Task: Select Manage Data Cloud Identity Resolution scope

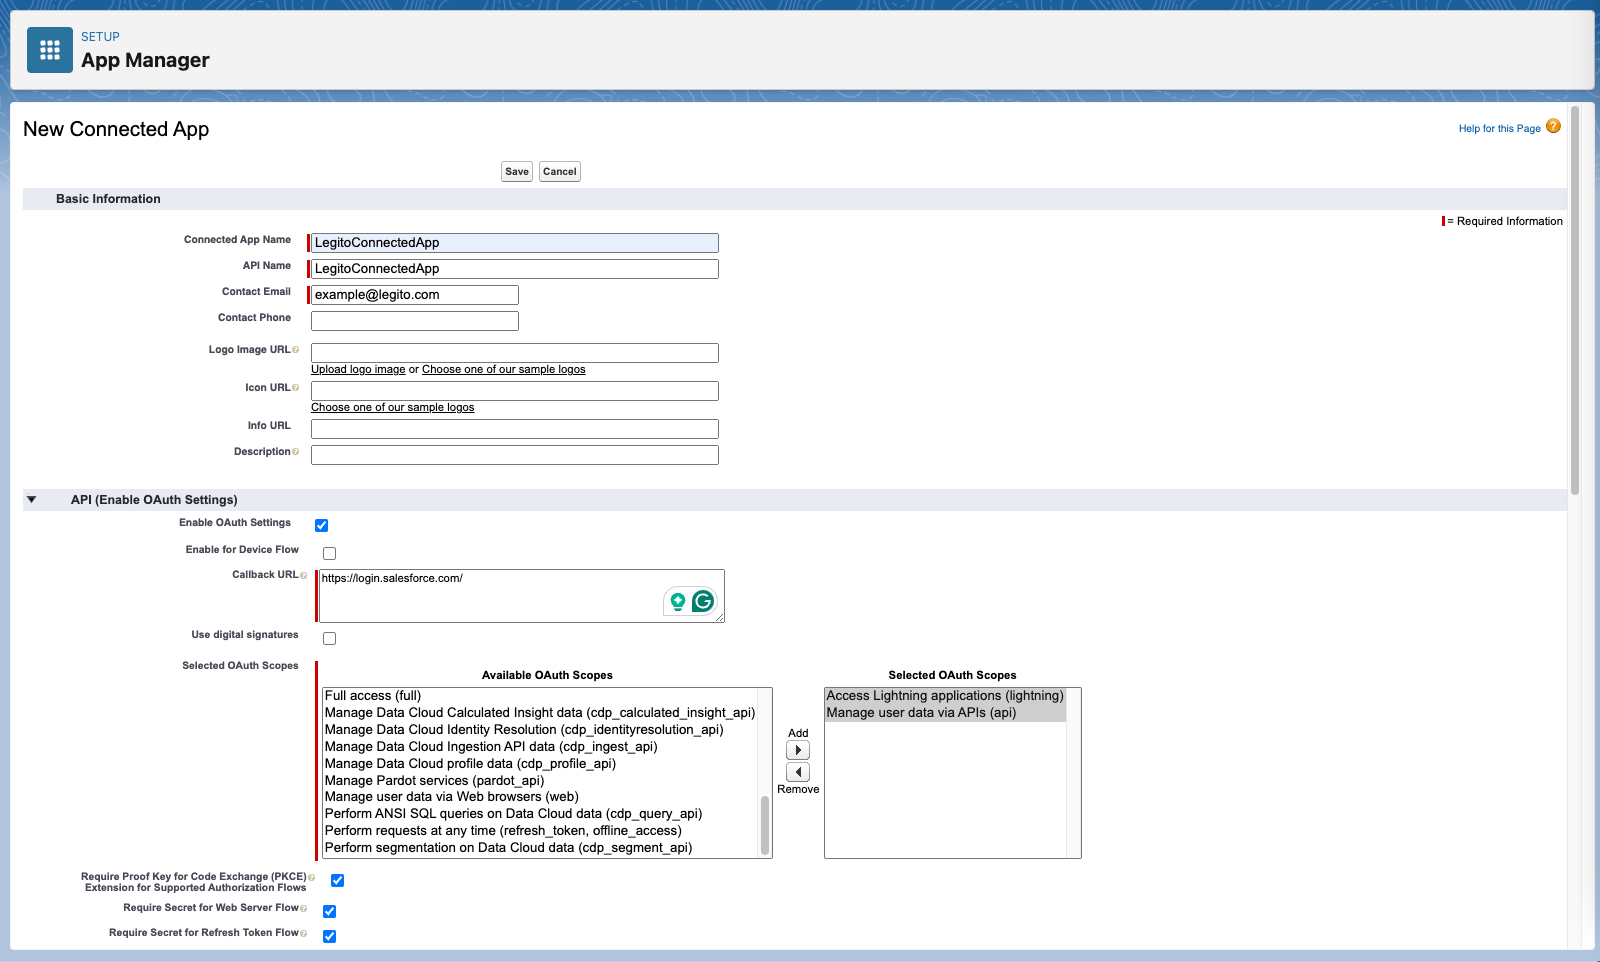Action: coord(541,730)
